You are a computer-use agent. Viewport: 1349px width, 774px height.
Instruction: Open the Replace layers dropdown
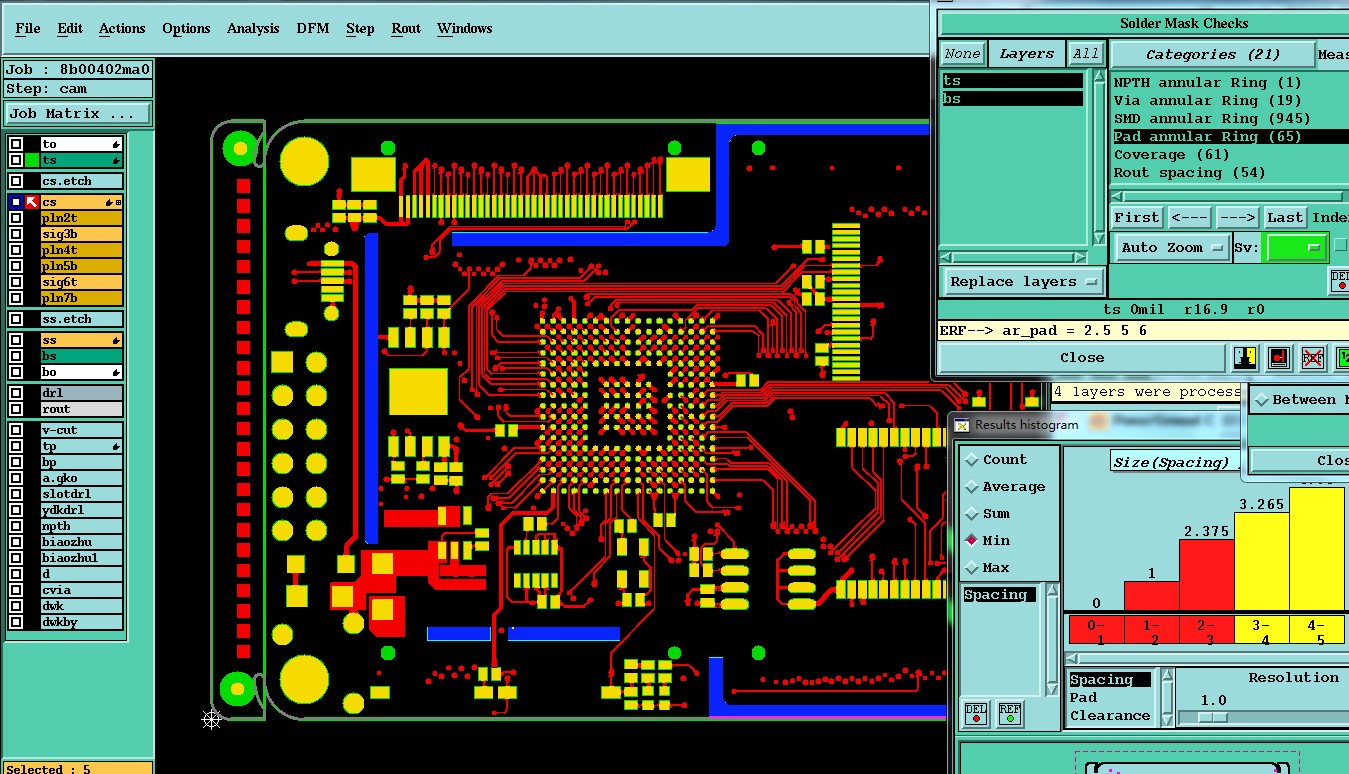(1024, 281)
